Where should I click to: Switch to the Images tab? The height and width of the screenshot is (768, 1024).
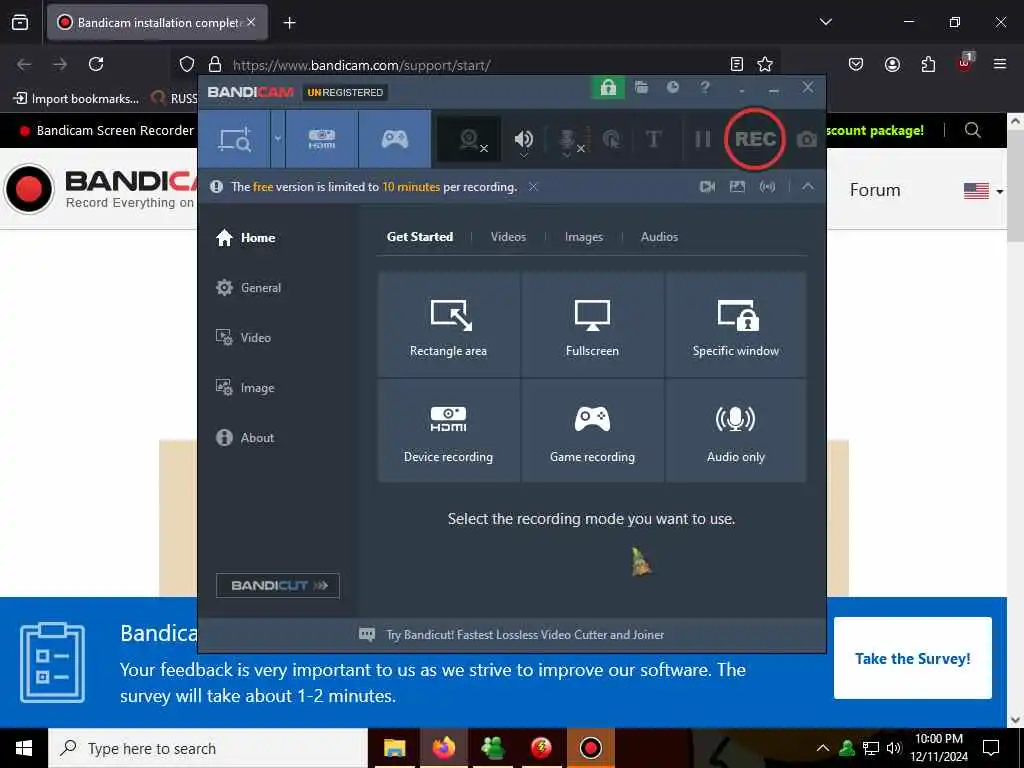[584, 237]
